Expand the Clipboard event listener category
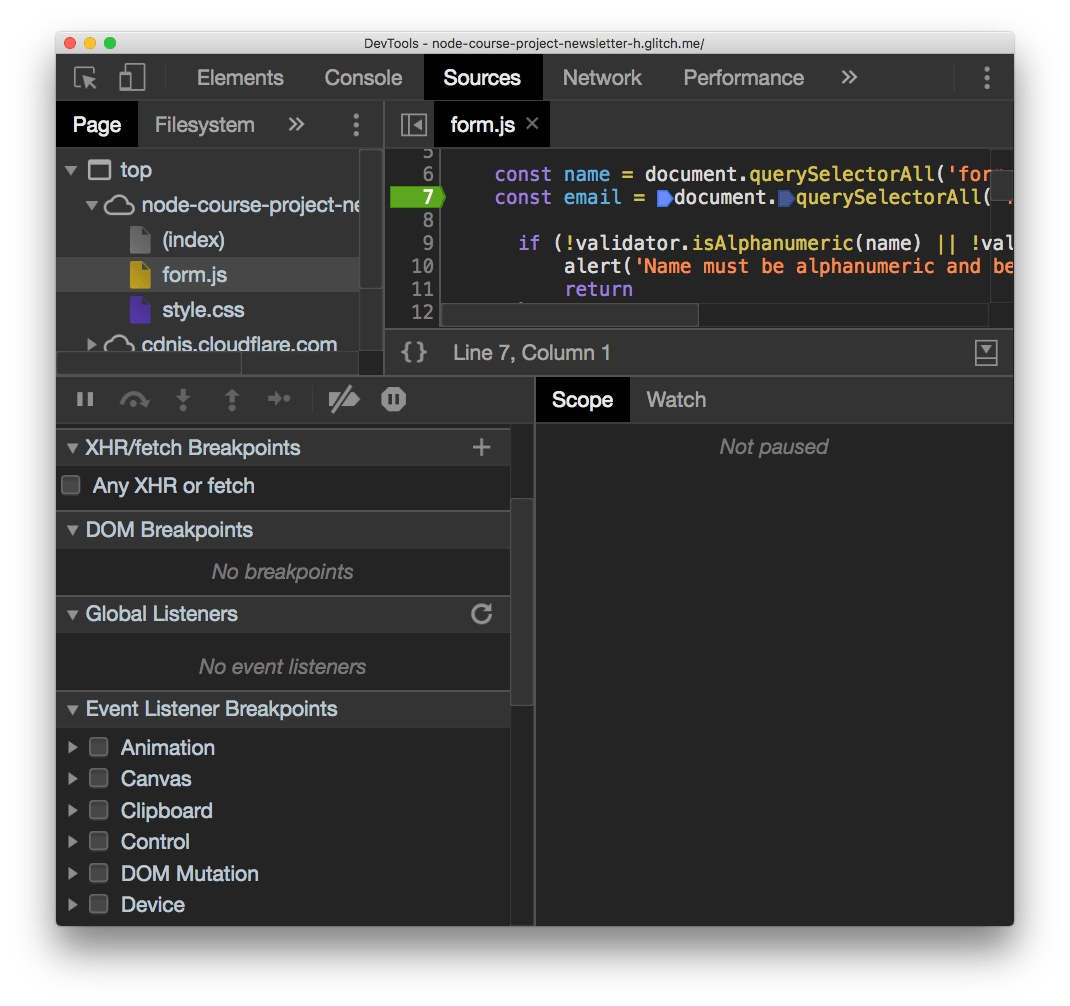This screenshot has height=1006, width=1070. click(71, 810)
